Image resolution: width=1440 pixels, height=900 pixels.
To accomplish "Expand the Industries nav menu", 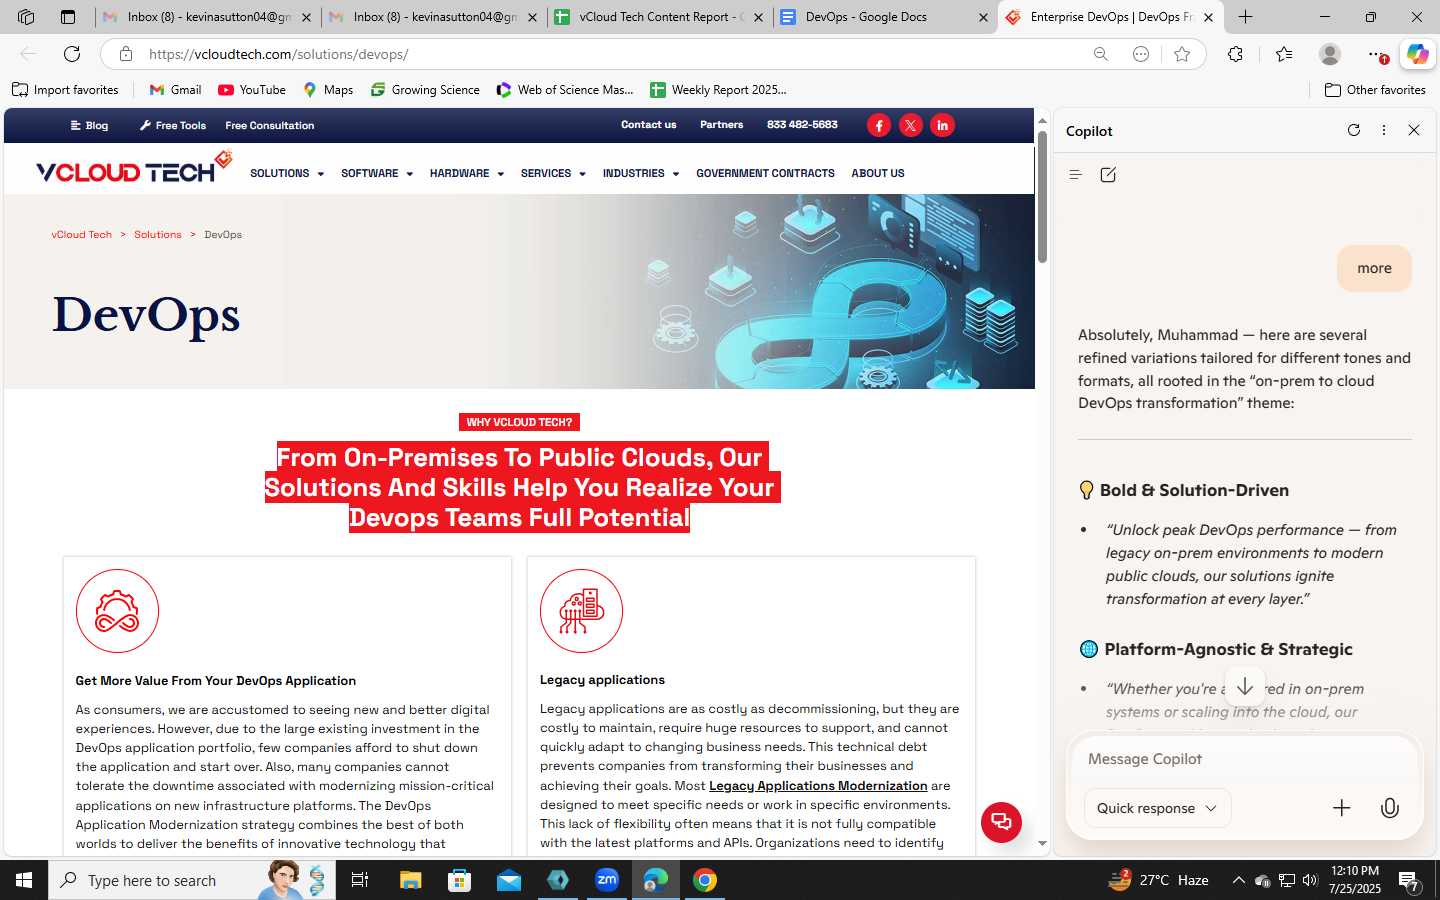I will 641,173.
